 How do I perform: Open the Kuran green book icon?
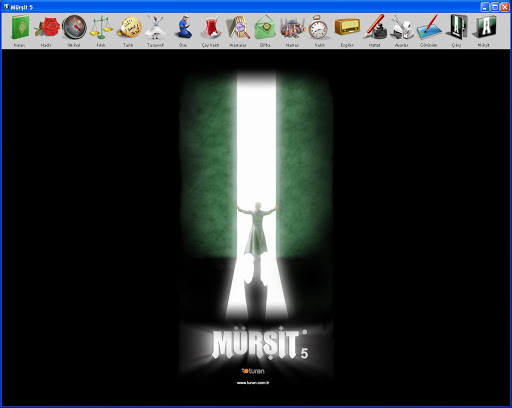click(x=20, y=27)
